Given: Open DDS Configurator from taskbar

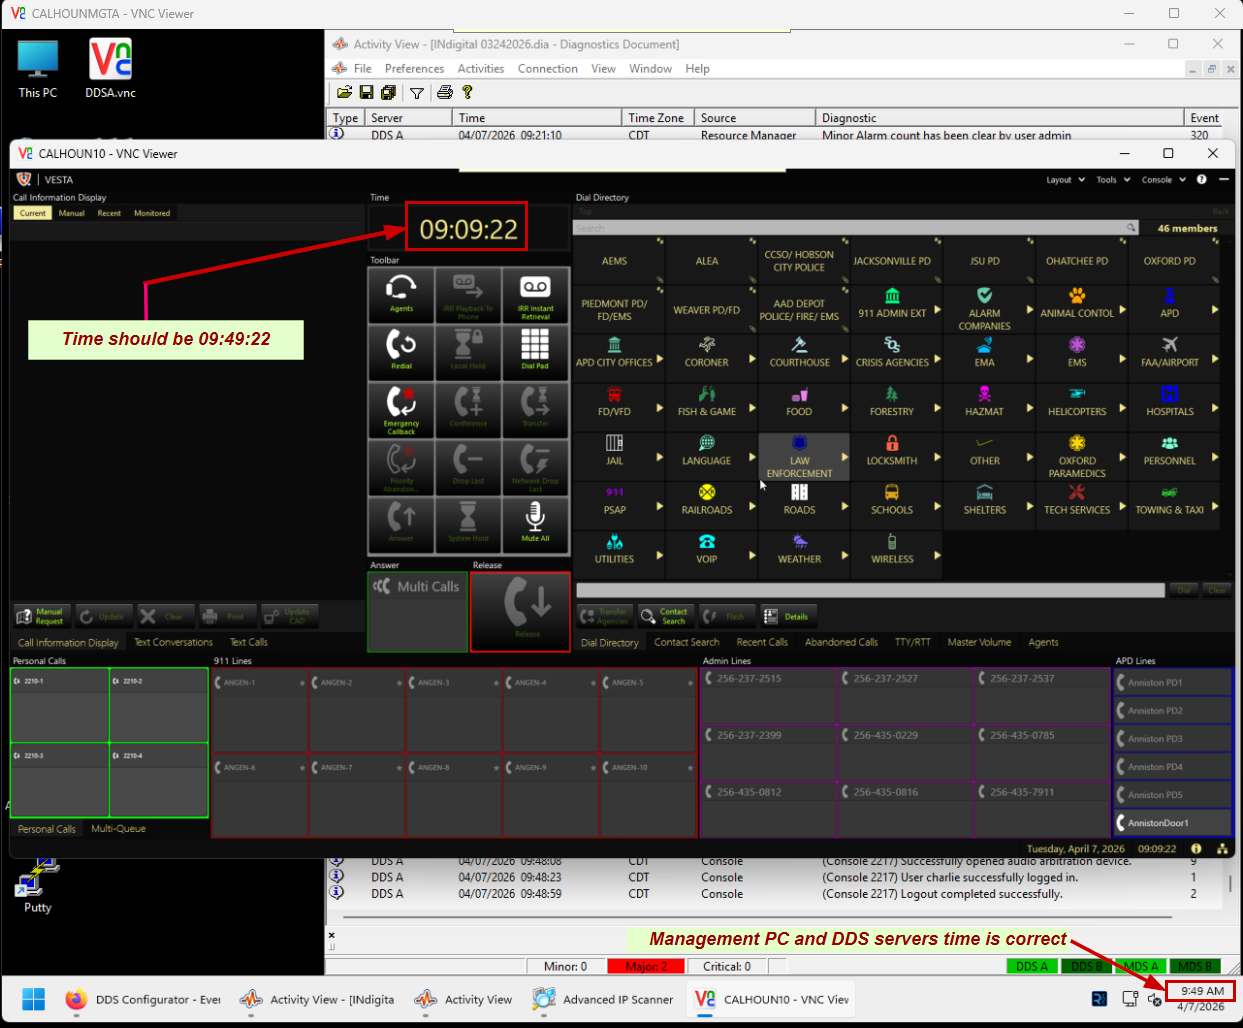Looking at the screenshot, I should [x=143, y=999].
